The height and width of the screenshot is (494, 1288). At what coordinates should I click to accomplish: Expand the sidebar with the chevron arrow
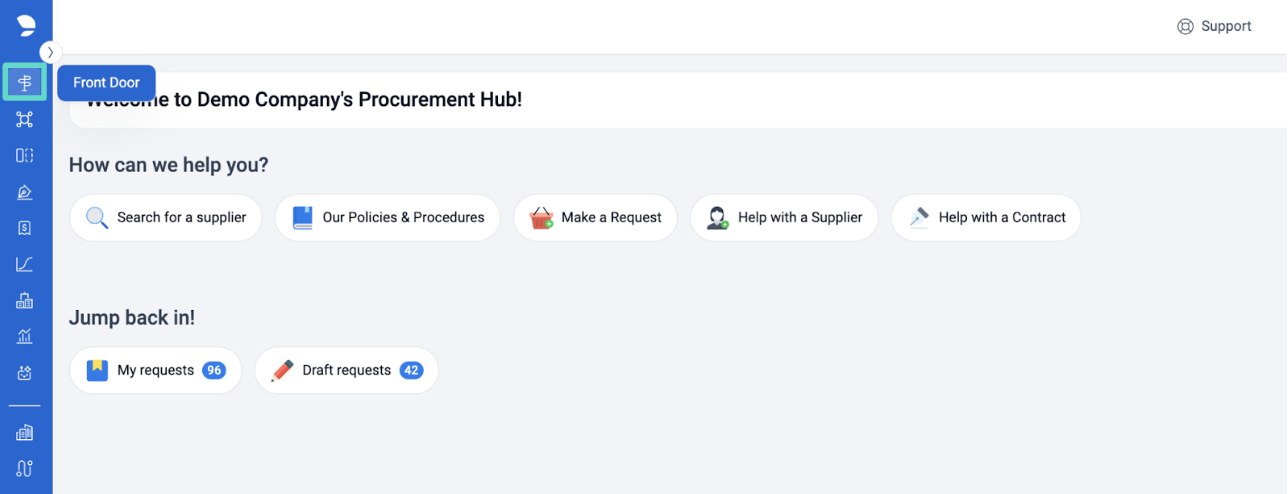pos(50,52)
